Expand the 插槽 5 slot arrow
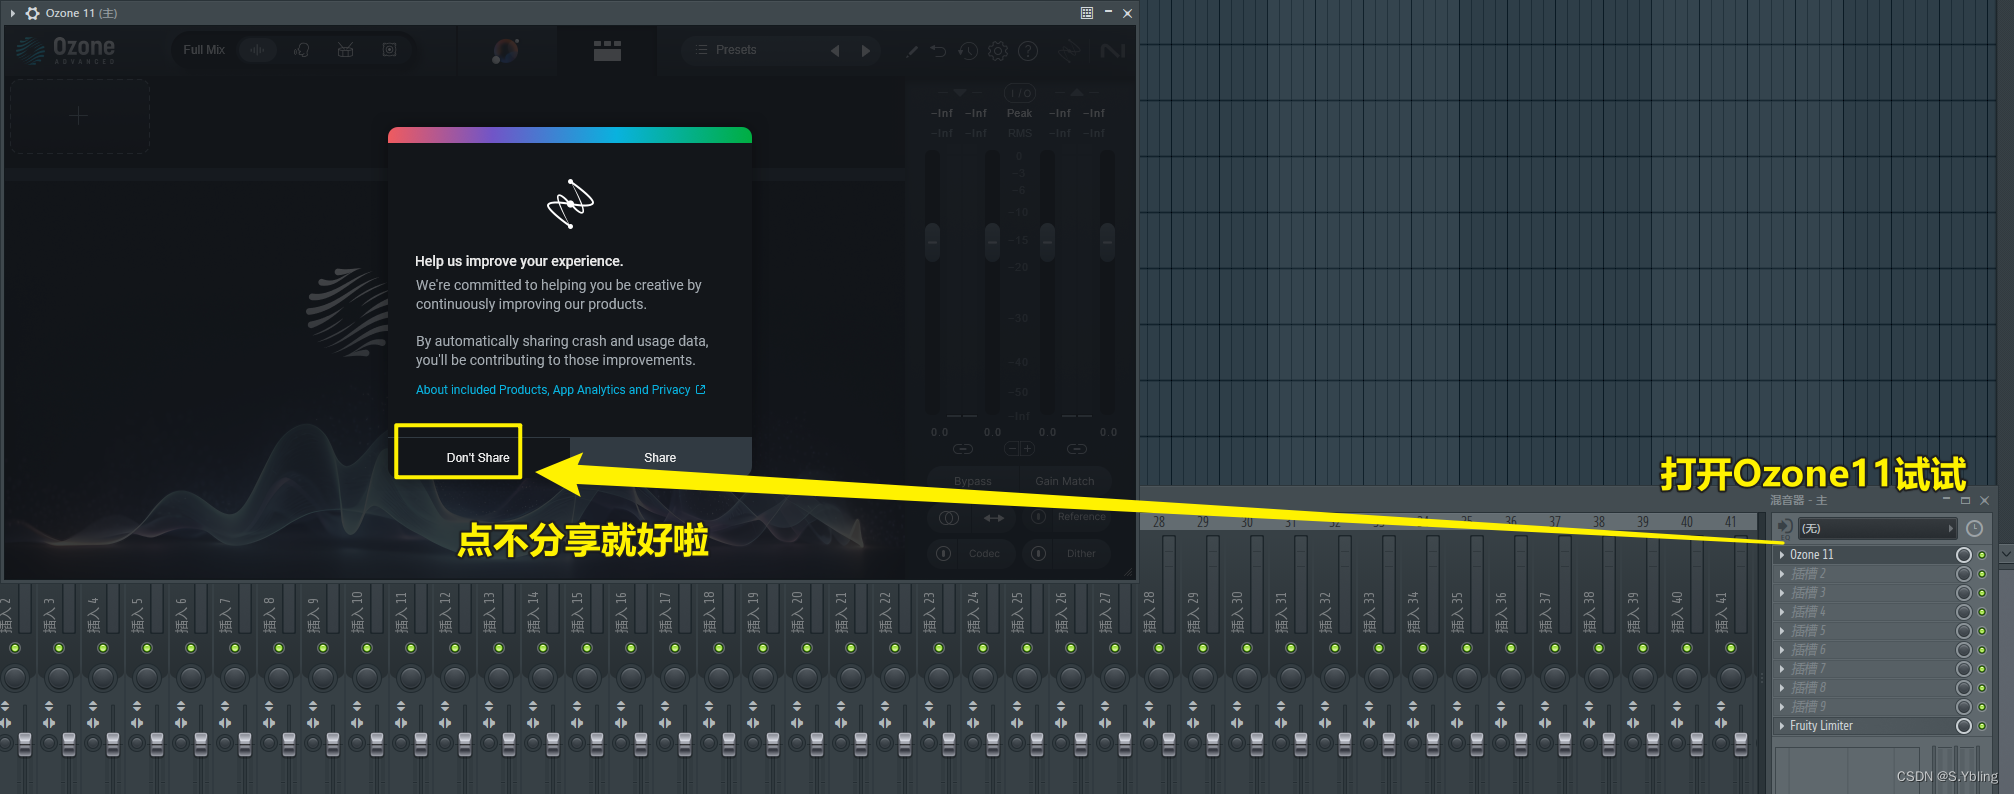The width and height of the screenshot is (2014, 794). [1782, 631]
